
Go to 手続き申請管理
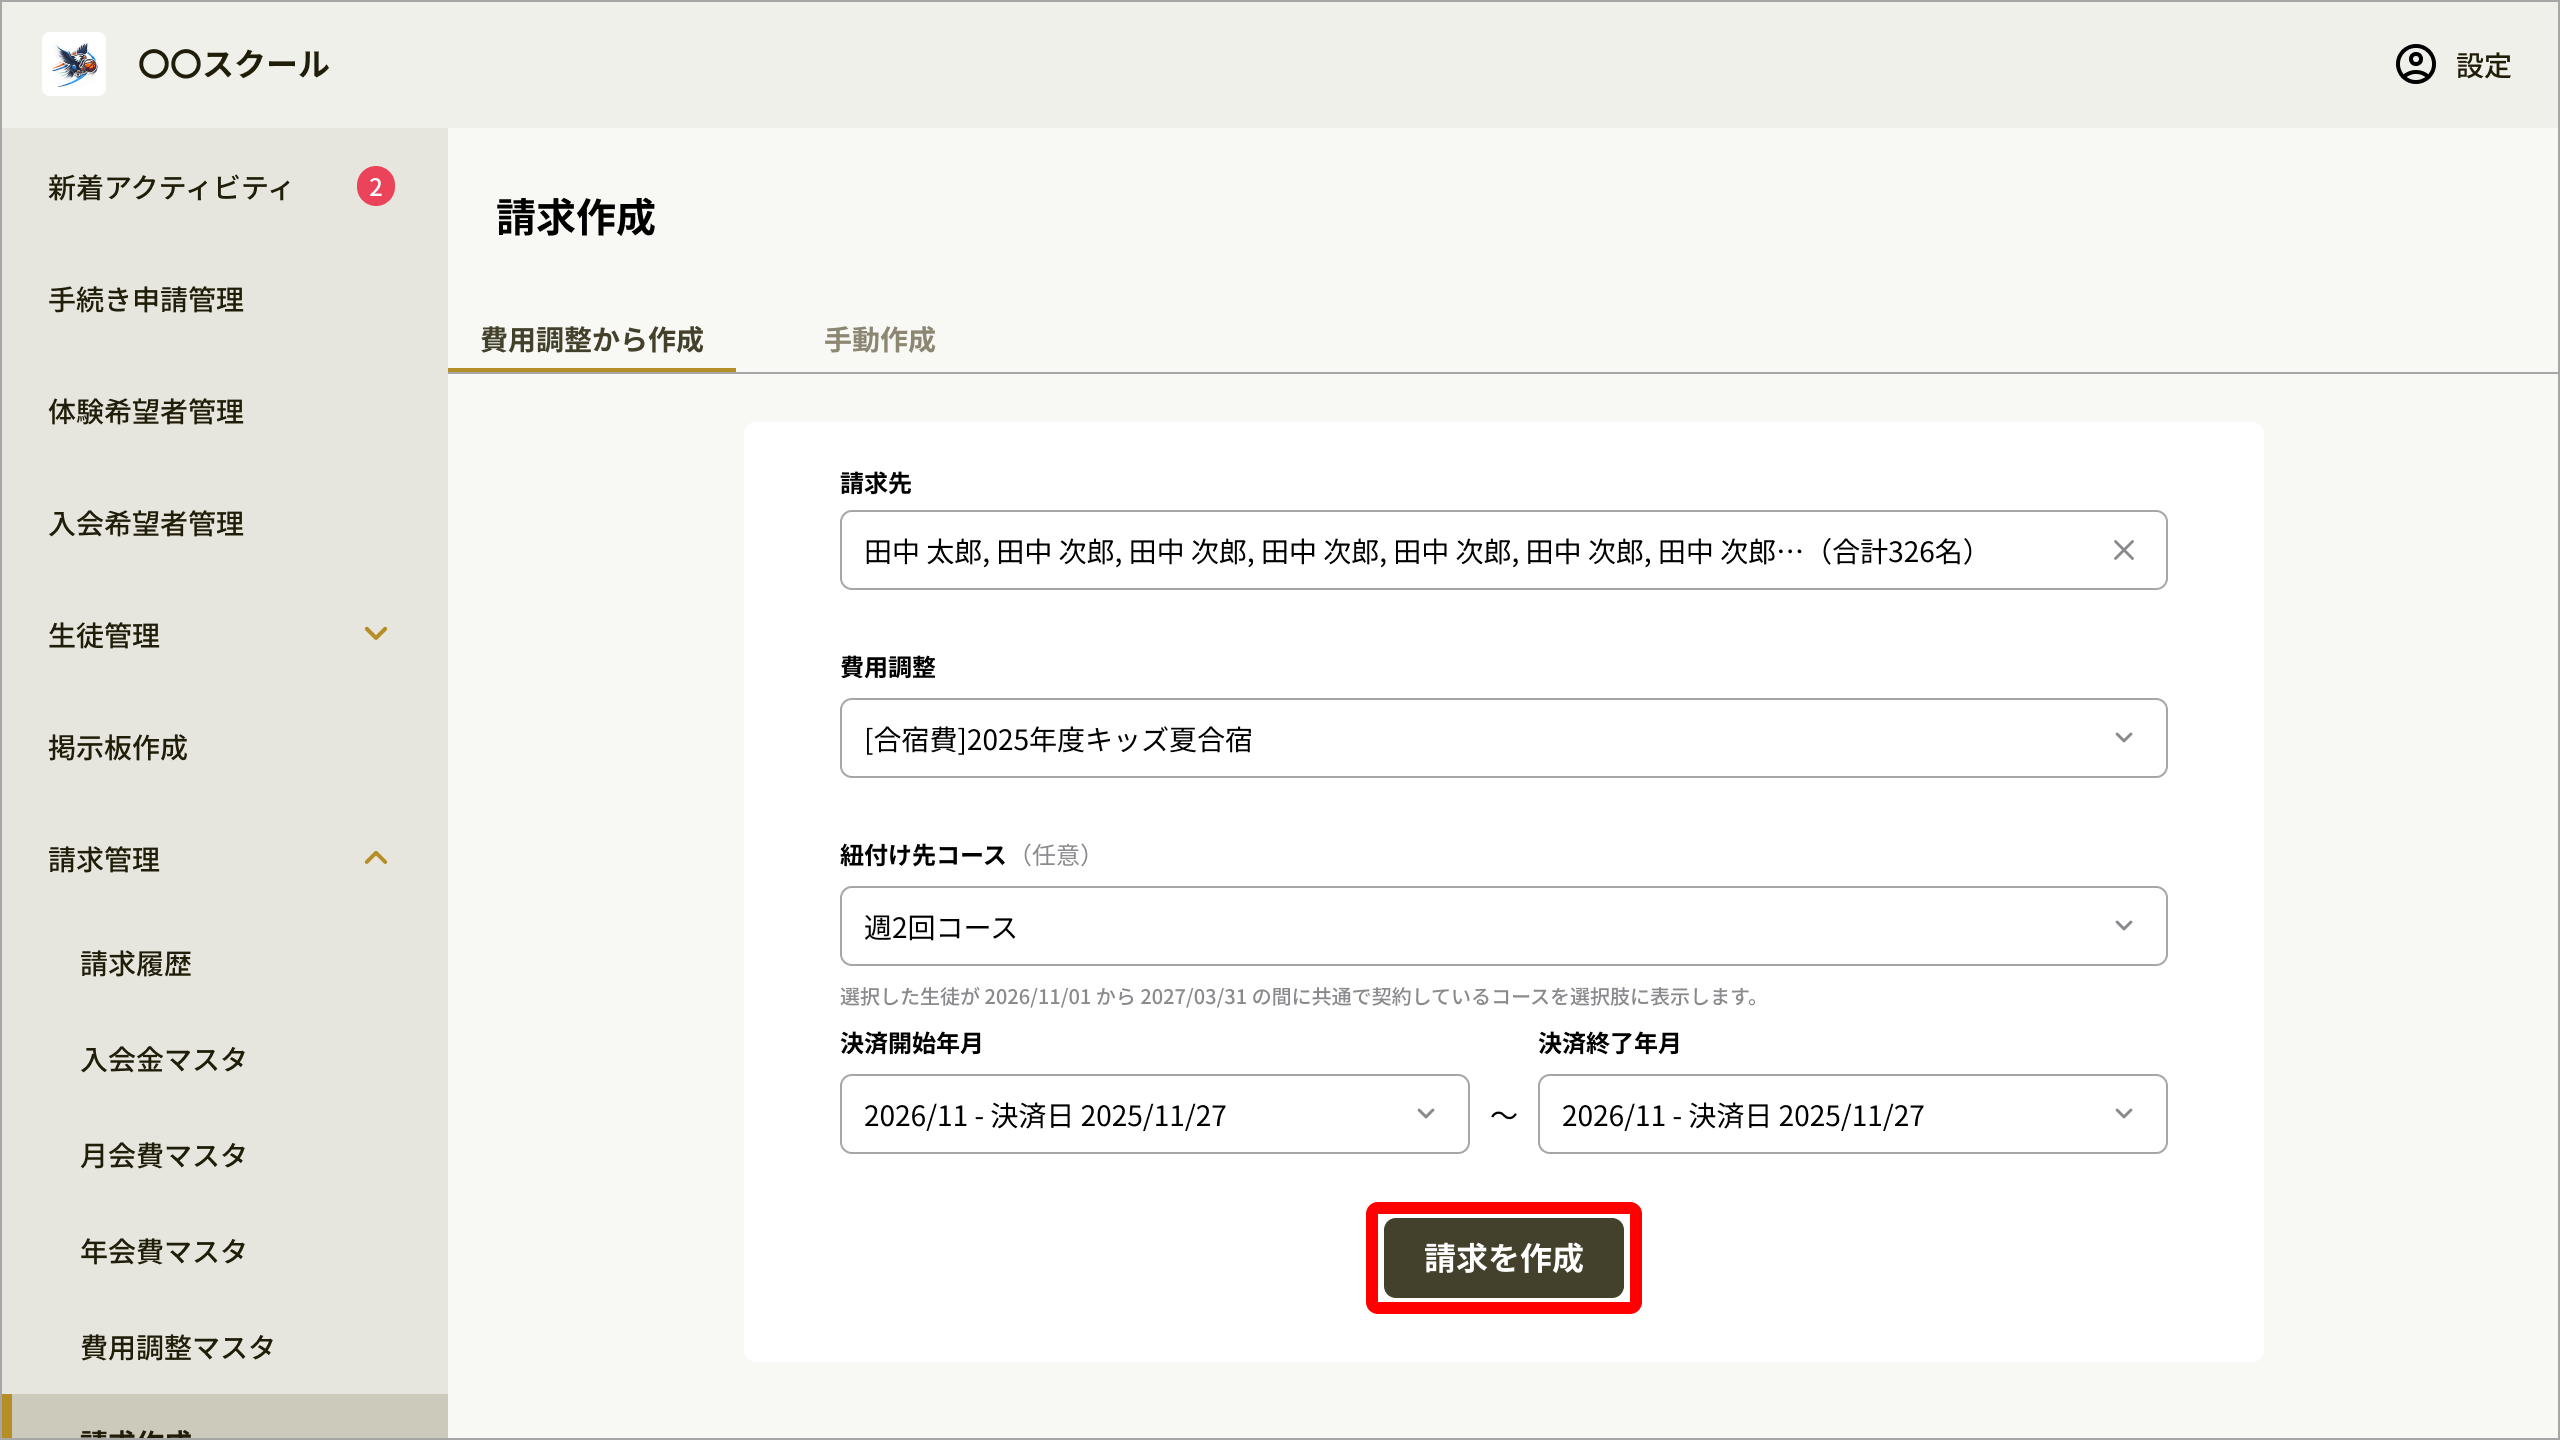(146, 300)
